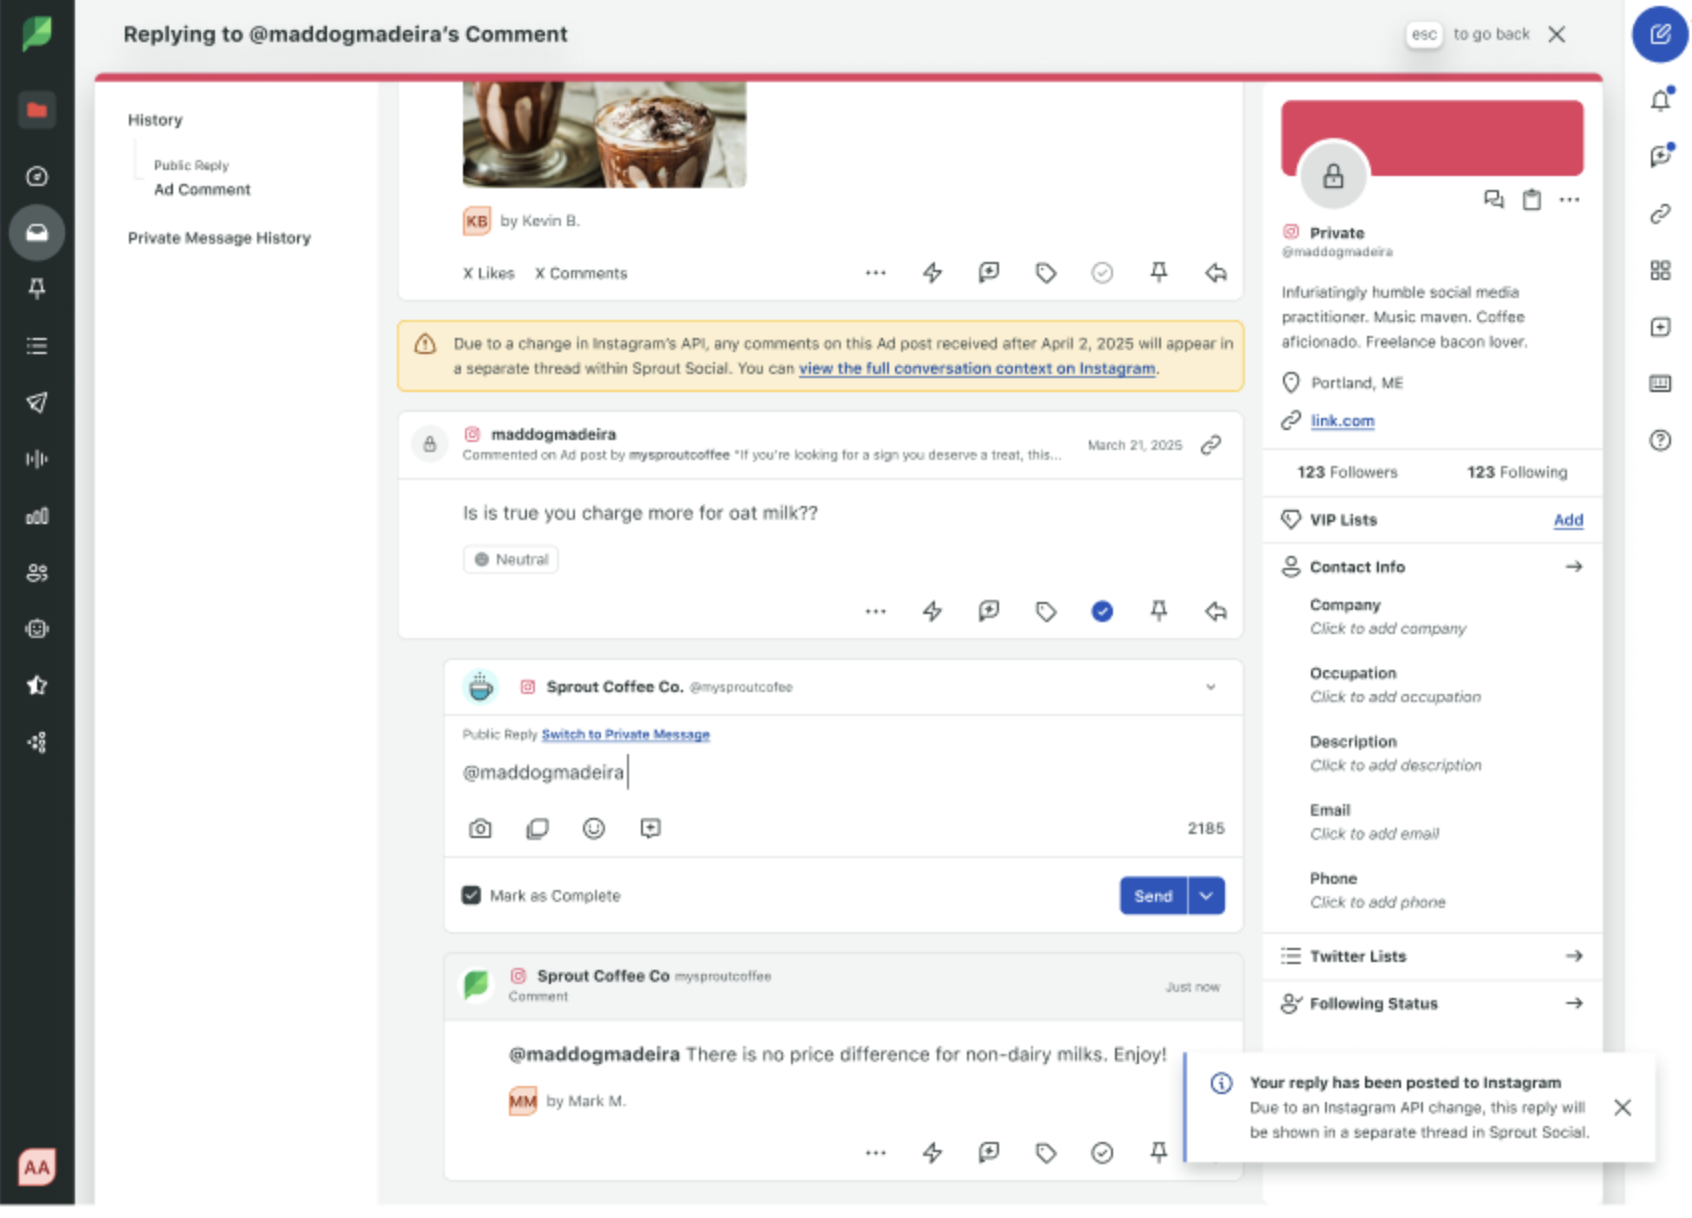Open Smart Inbox in left sidebar
1692x1218 pixels.
[37, 233]
